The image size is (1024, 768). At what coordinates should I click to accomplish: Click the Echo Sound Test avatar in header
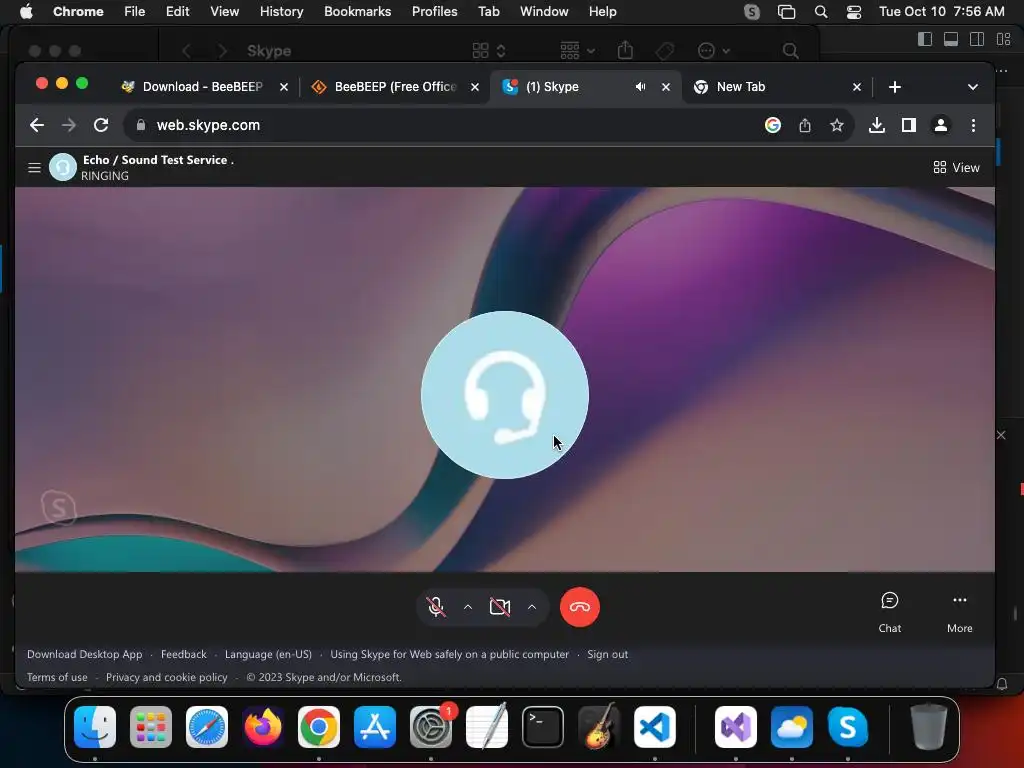63,167
